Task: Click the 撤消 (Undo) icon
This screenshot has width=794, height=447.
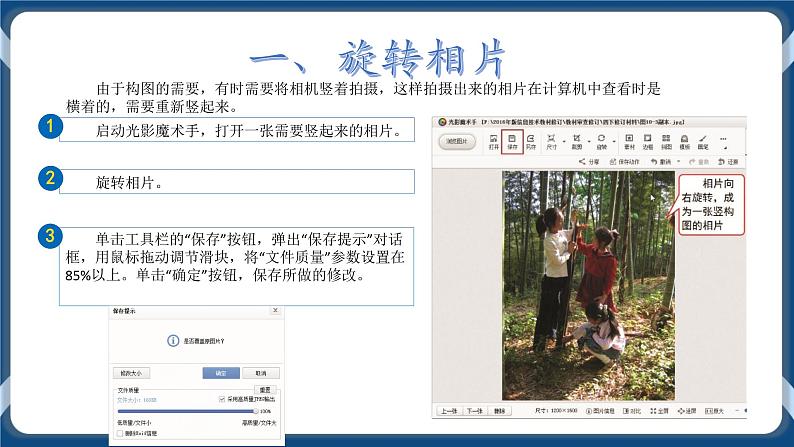Action: coord(661,161)
